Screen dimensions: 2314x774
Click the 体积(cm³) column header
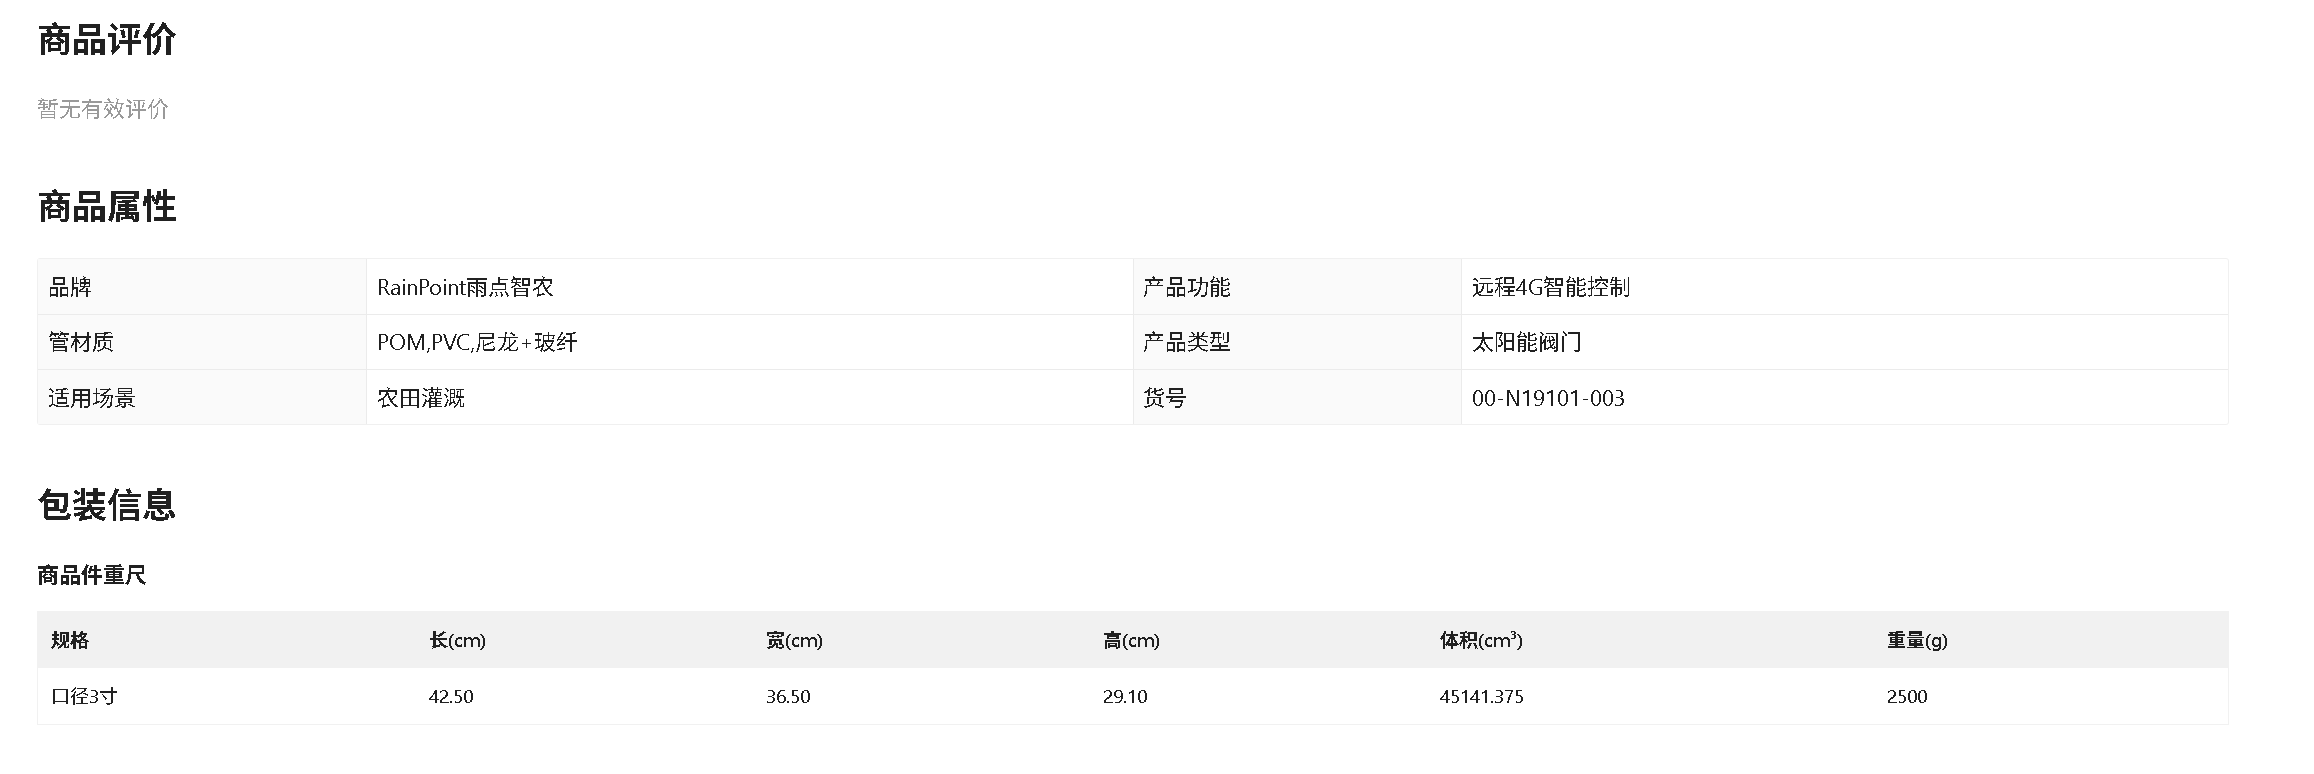tap(1481, 640)
